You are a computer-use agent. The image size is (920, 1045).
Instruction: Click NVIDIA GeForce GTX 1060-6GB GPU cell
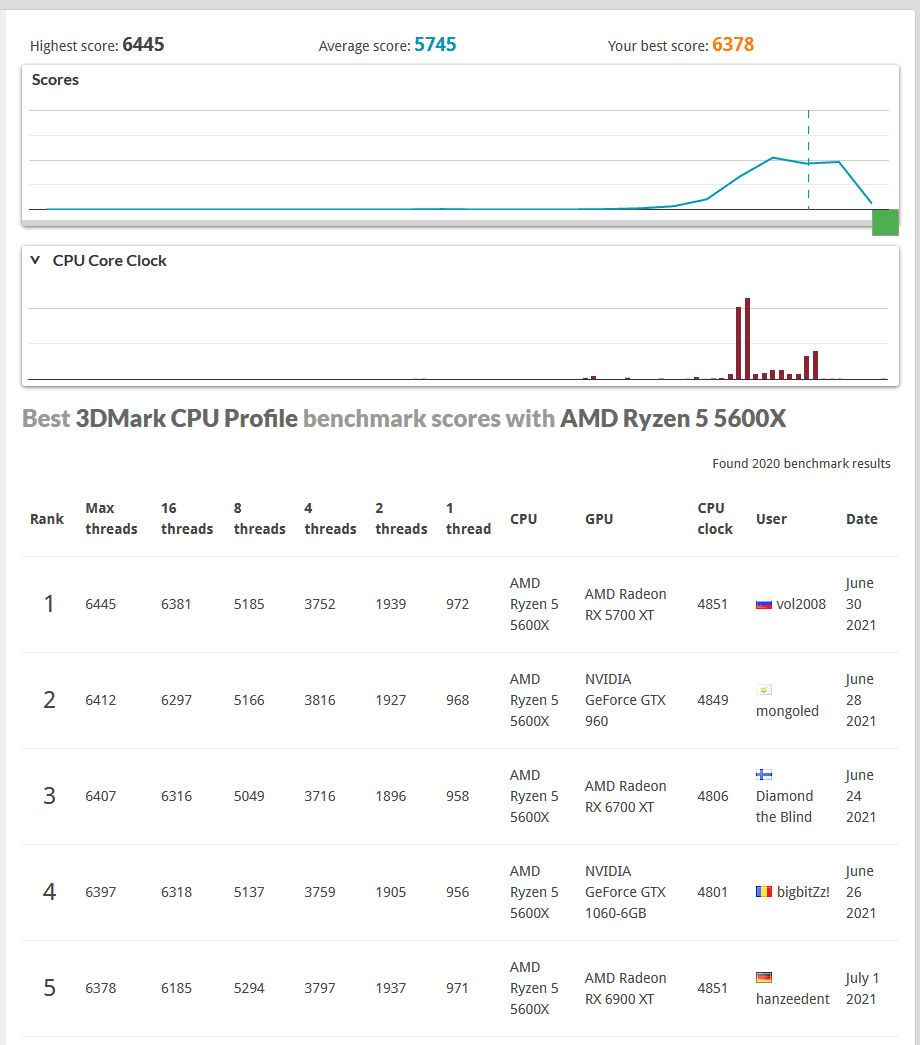(x=625, y=892)
